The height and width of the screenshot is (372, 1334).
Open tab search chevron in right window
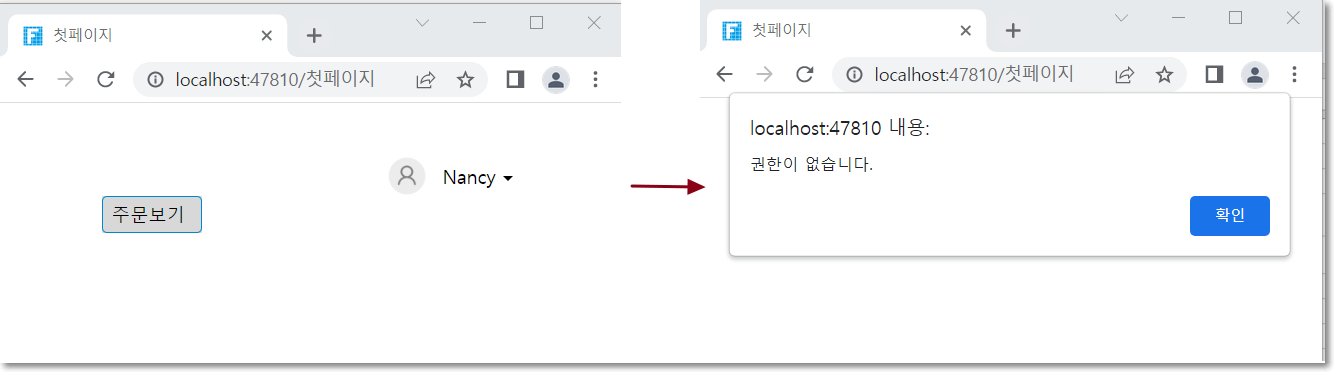click(x=1121, y=18)
